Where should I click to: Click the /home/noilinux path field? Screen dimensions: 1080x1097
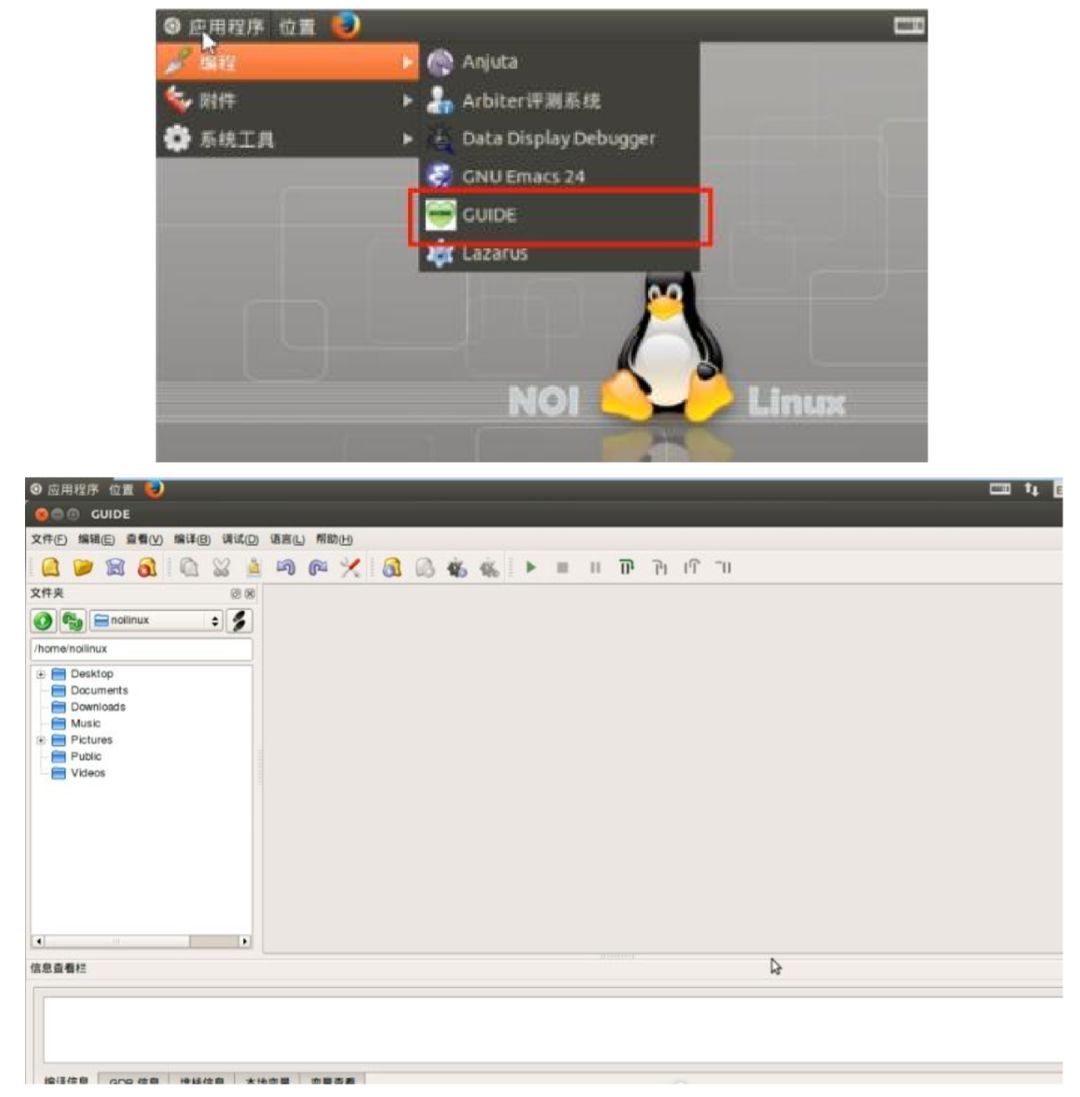click(141, 649)
